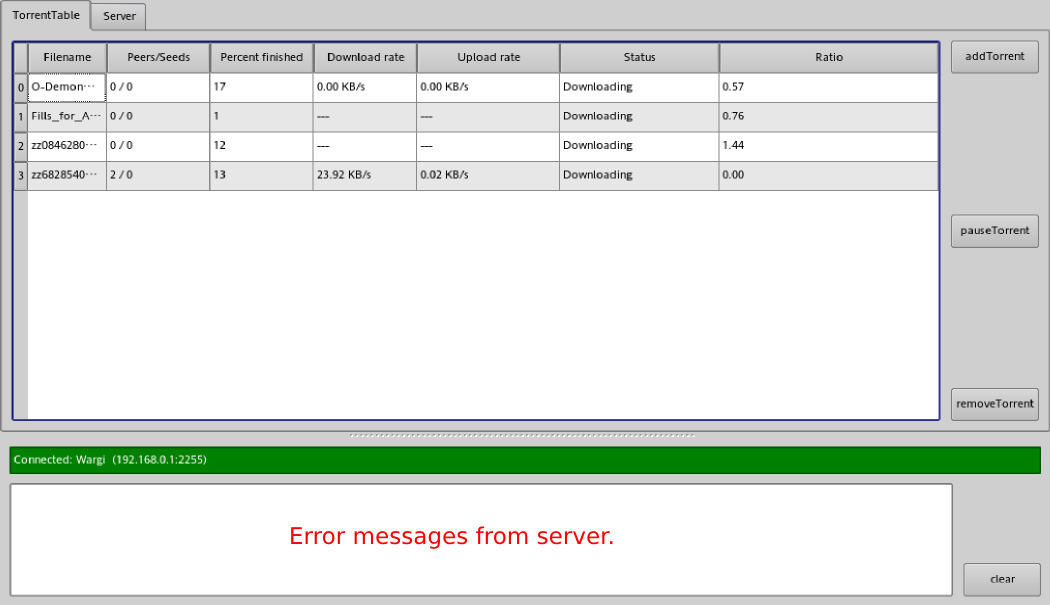Select the zz0846280 torrent filename

67,145
